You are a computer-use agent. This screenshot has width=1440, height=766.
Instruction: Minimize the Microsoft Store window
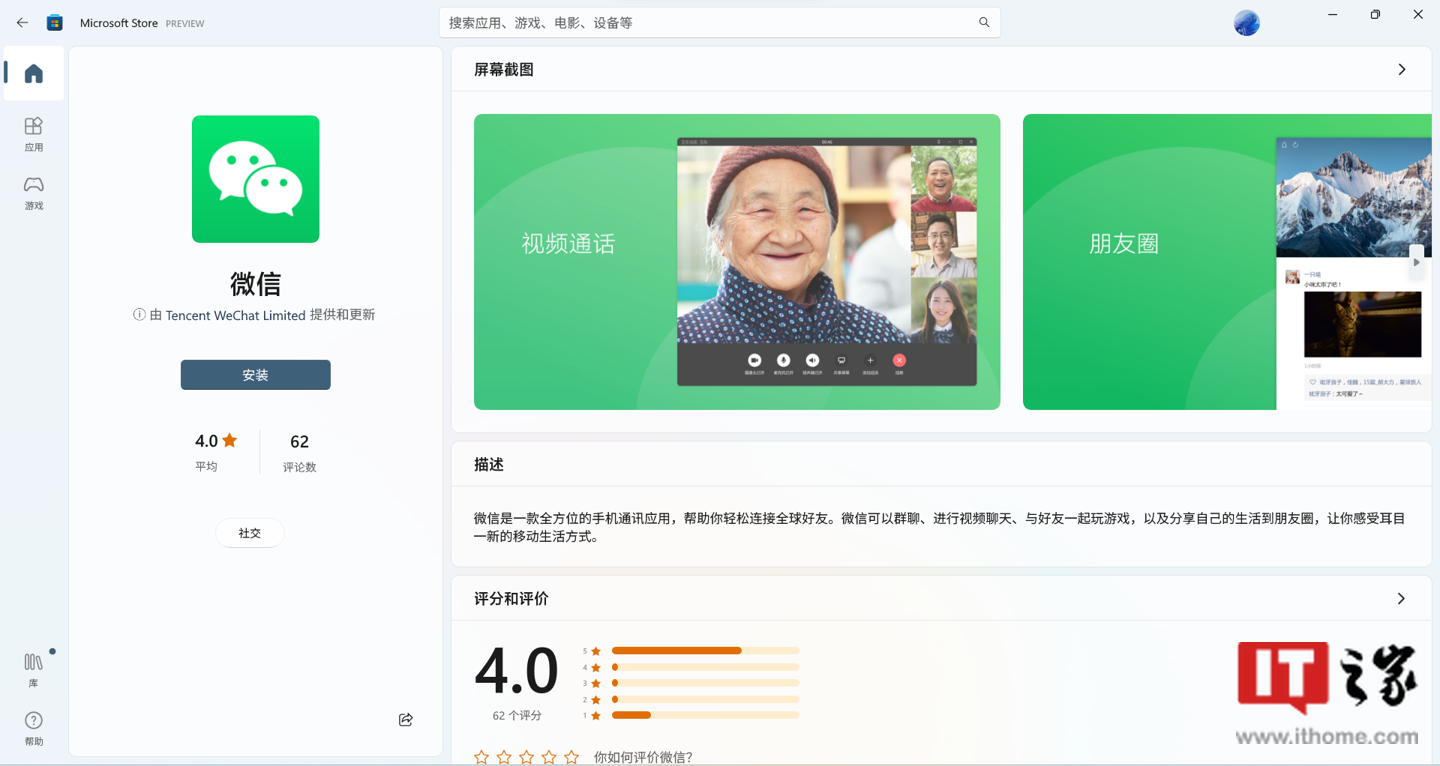[x=1333, y=14]
